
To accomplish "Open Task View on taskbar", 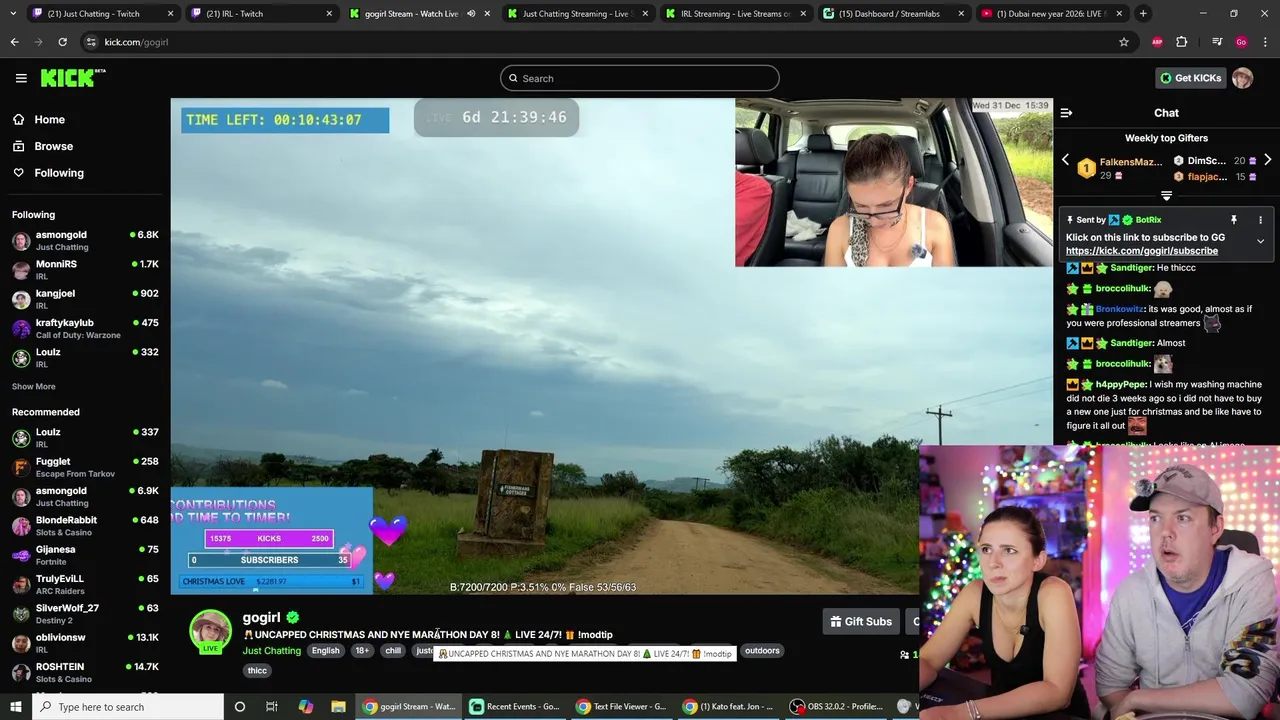I will pos(271,707).
